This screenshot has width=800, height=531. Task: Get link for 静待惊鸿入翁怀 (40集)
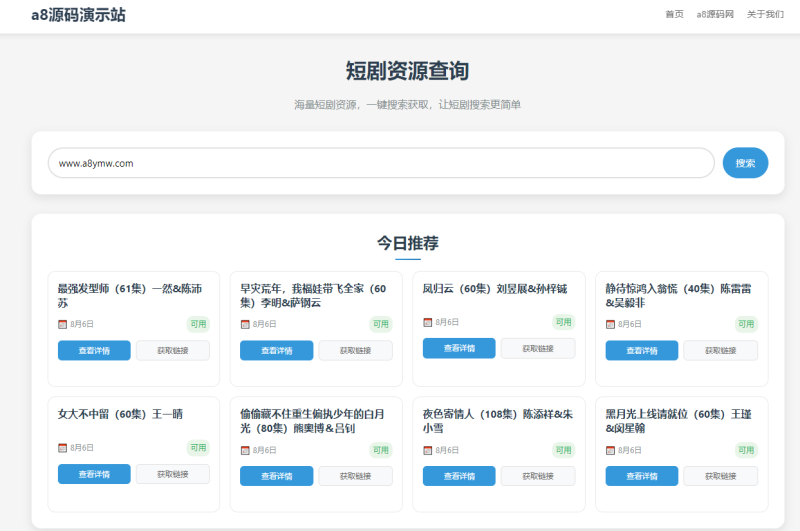click(720, 350)
